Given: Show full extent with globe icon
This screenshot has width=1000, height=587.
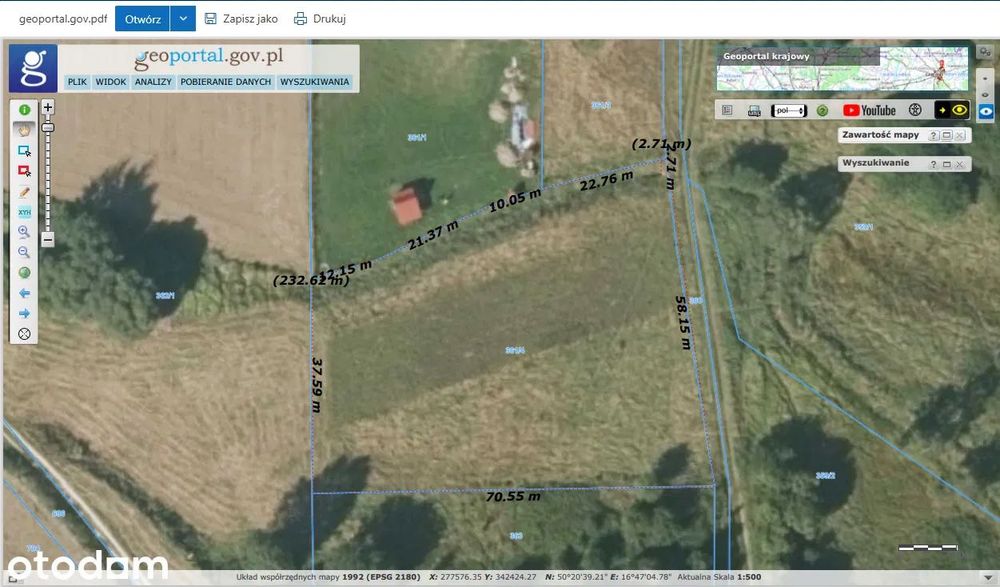Looking at the screenshot, I should (x=24, y=273).
